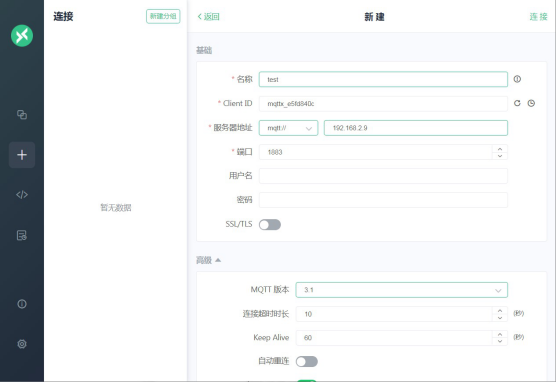Click the 暂无数据 text in the connections list

point(116,208)
